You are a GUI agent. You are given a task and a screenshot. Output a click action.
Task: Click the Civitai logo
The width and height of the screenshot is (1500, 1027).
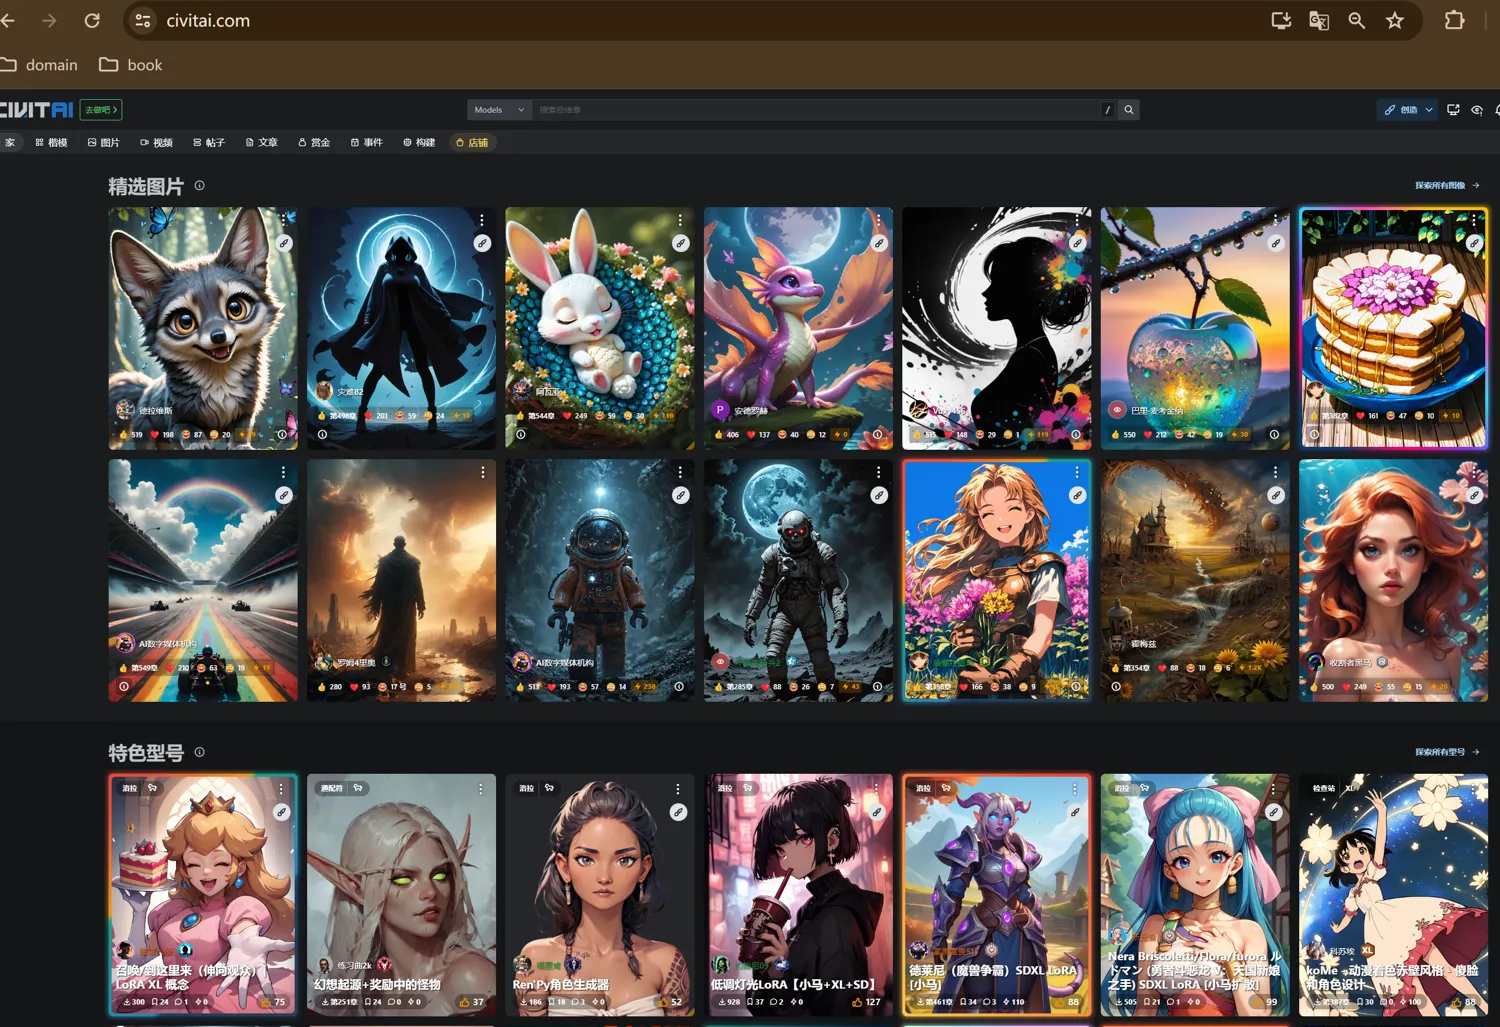(x=37, y=110)
